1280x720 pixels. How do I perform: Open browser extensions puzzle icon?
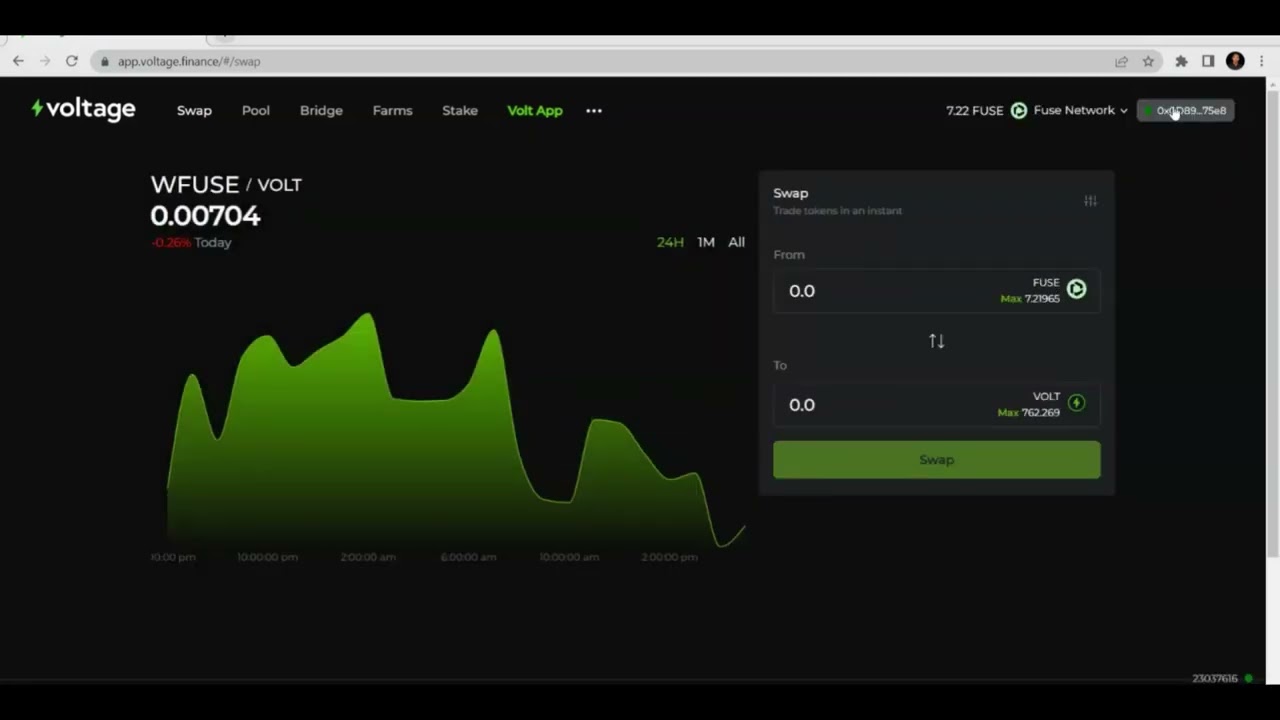point(1181,61)
